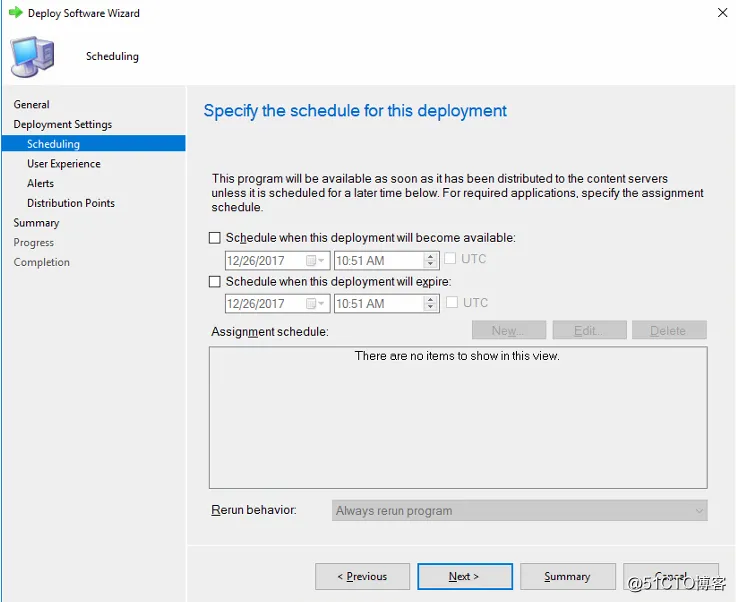
Task: Click the New assignment schedule button
Action: click(x=509, y=330)
